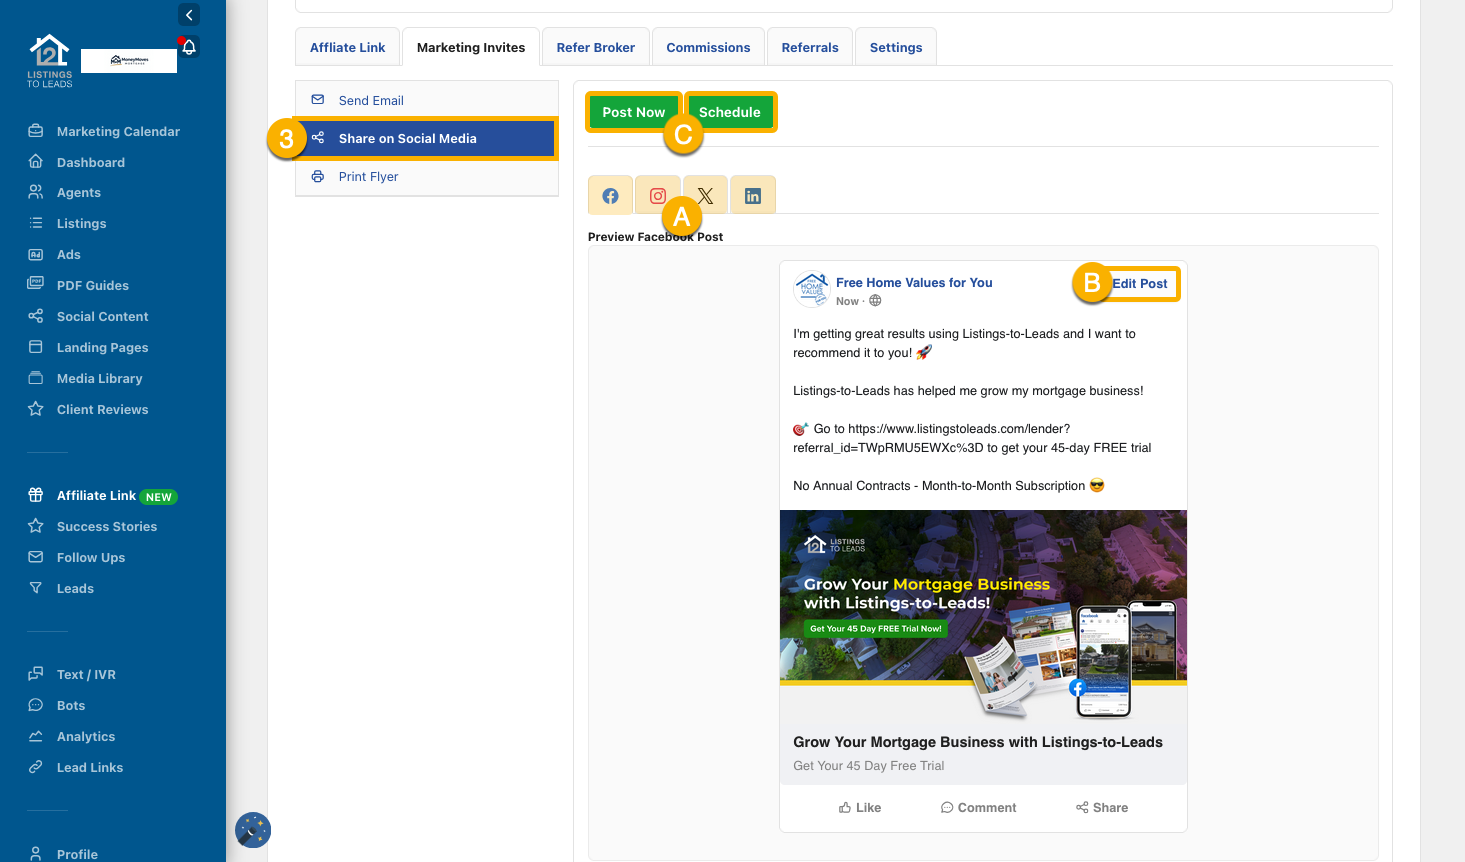Switch to the Instagram preview icon

click(657, 195)
